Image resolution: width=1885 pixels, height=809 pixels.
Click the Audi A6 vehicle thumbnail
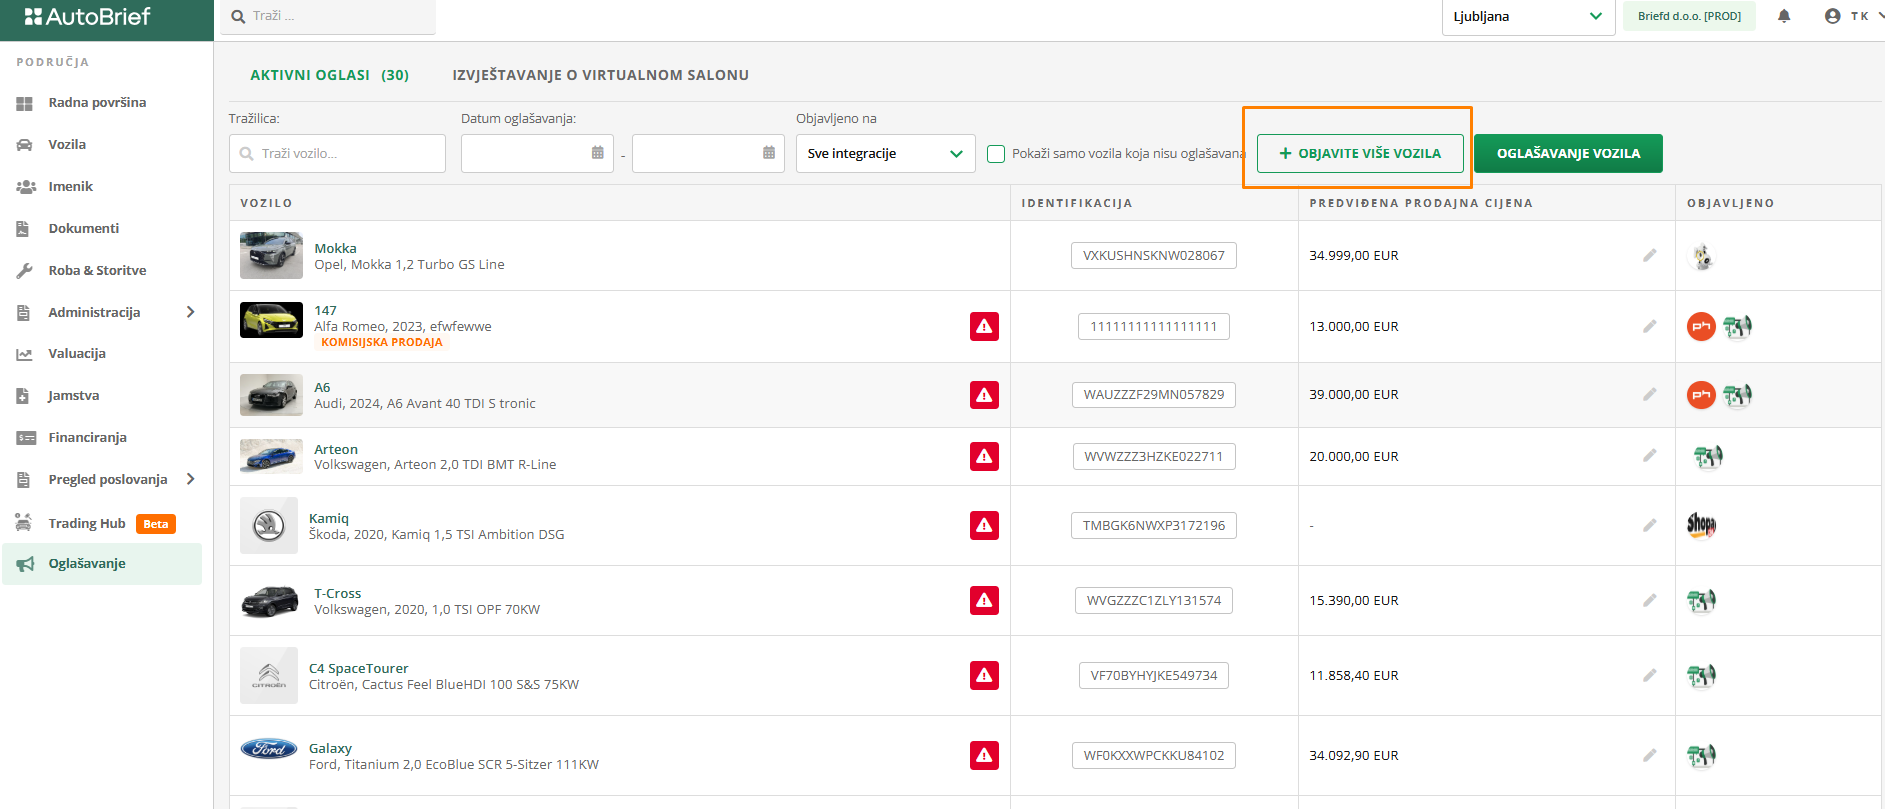[x=271, y=395]
